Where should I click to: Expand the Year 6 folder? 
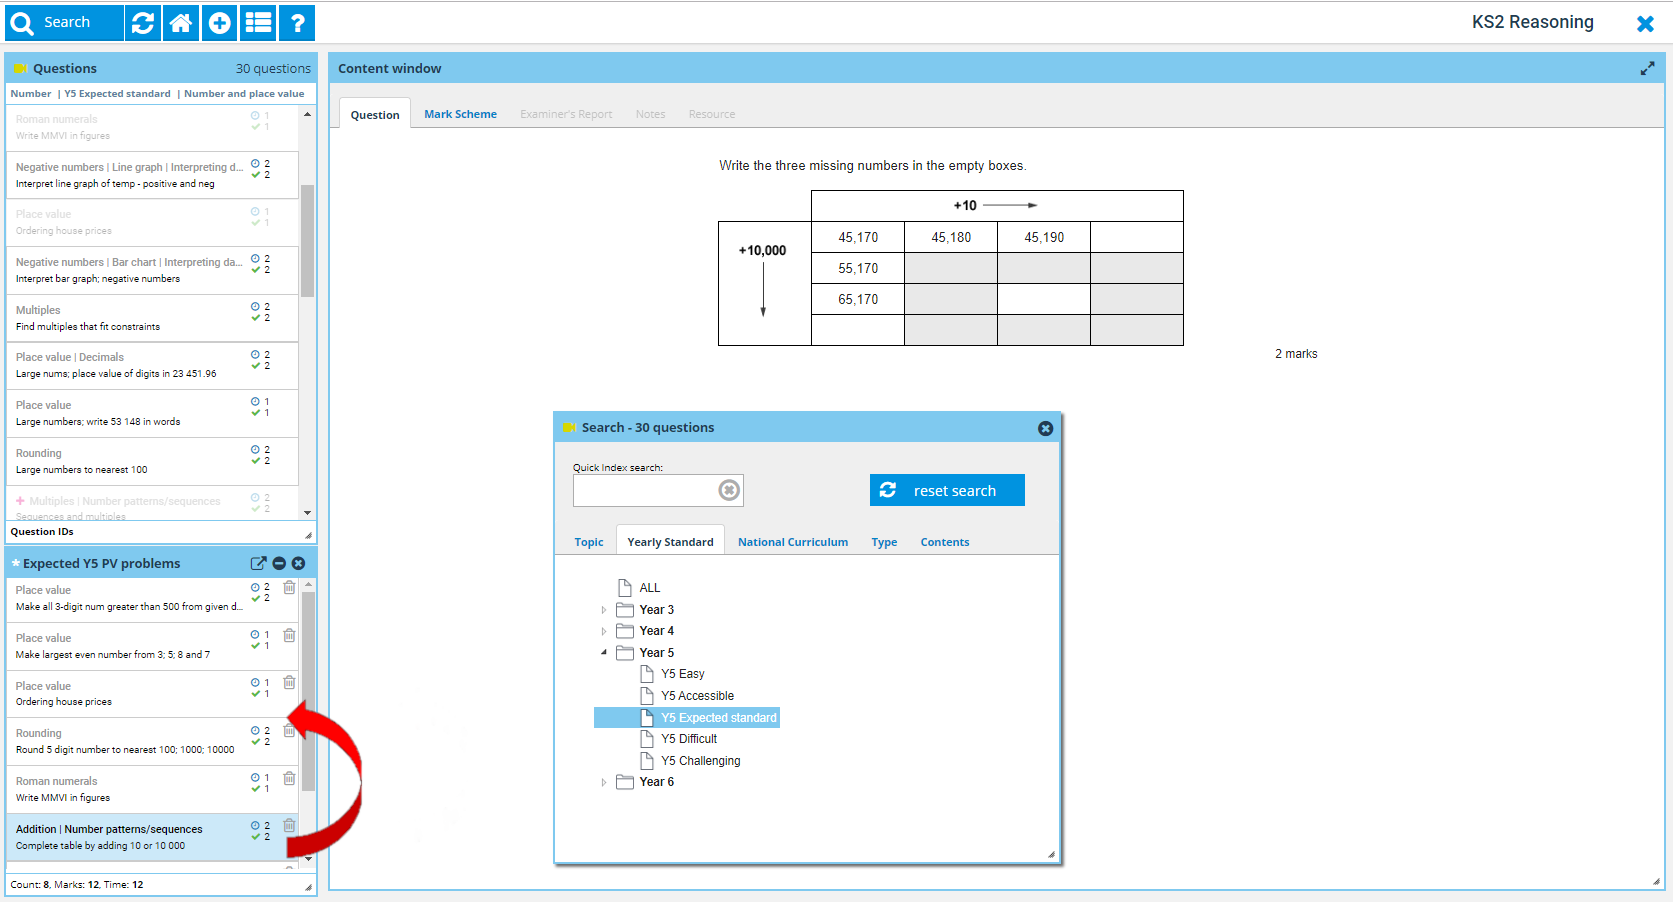point(604,782)
